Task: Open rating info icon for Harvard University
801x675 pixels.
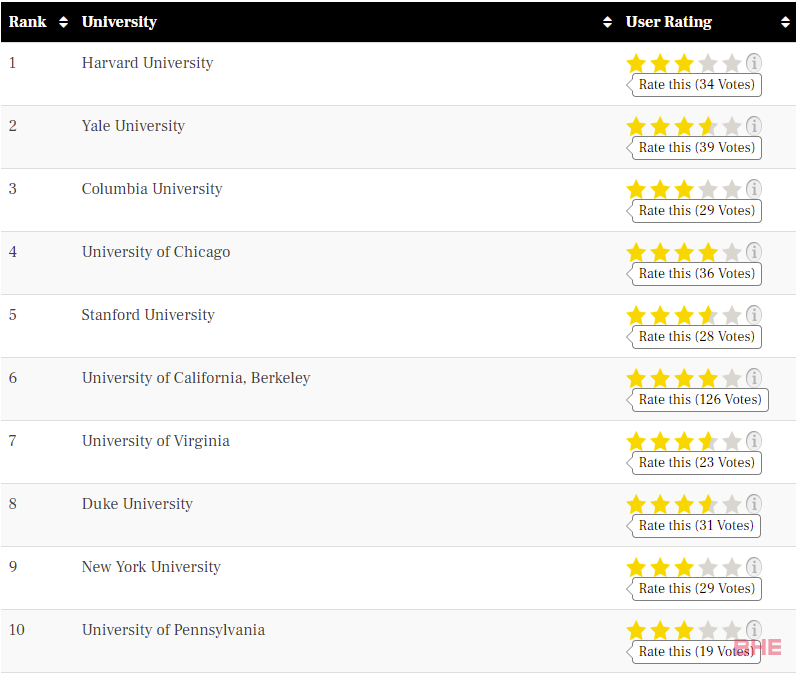Action: (753, 63)
